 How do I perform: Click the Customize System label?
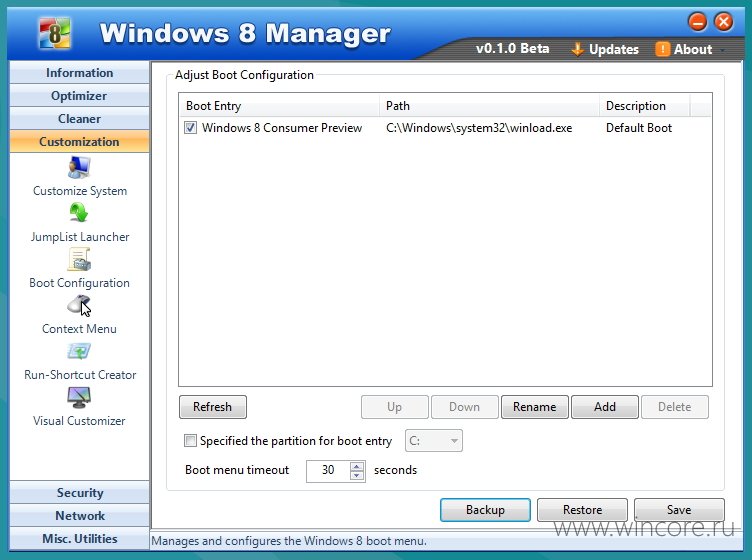(x=80, y=191)
